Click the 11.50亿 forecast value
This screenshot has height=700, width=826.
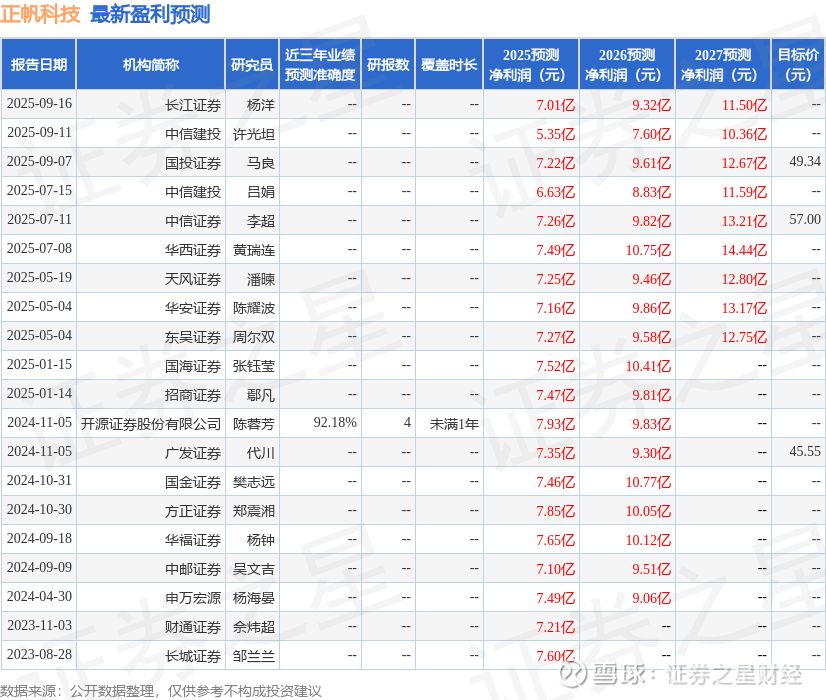(744, 105)
